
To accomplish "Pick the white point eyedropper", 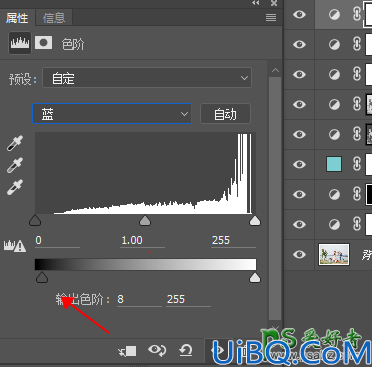I will 15,187.
